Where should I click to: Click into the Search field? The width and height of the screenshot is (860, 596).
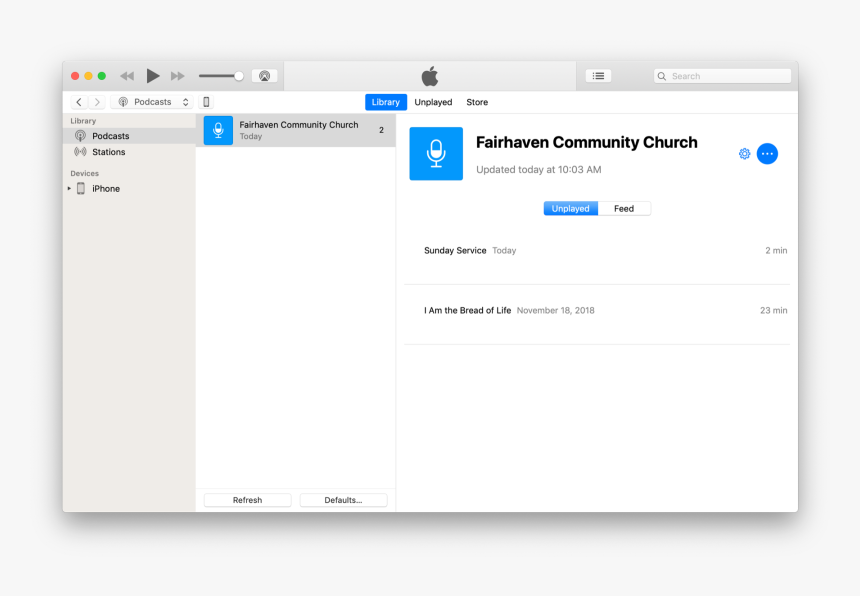[722, 76]
